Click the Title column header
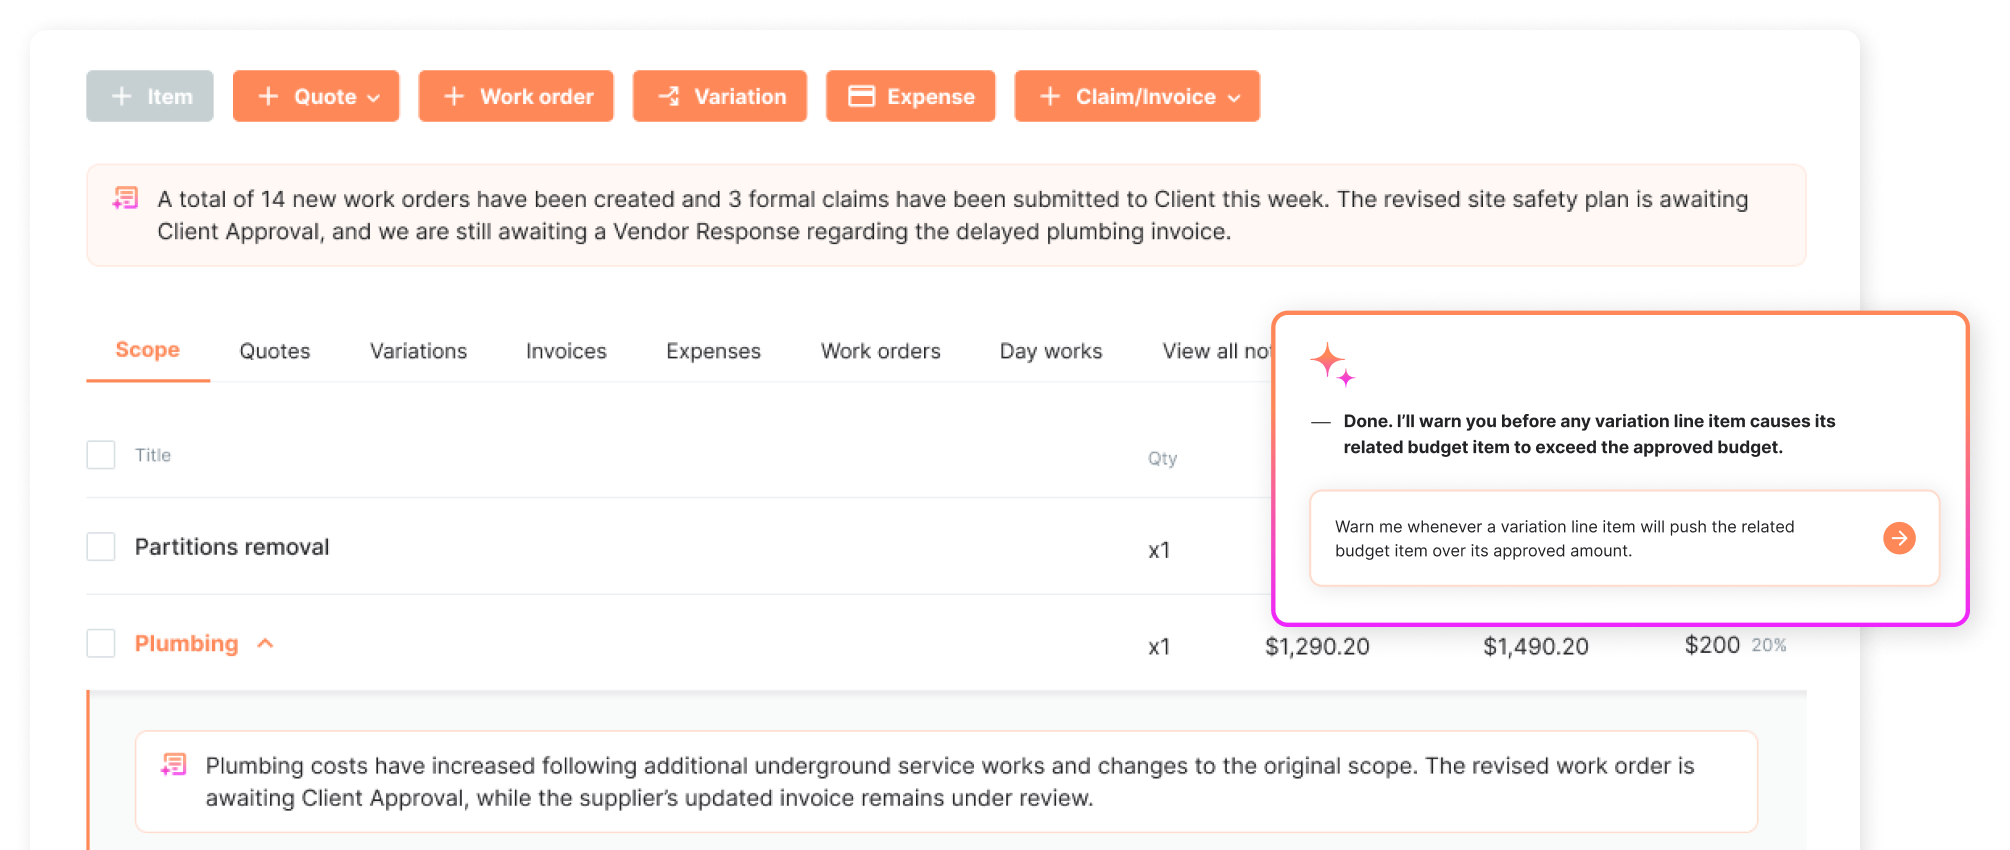This screenshot has height=850, width=2010. [153, 455]
